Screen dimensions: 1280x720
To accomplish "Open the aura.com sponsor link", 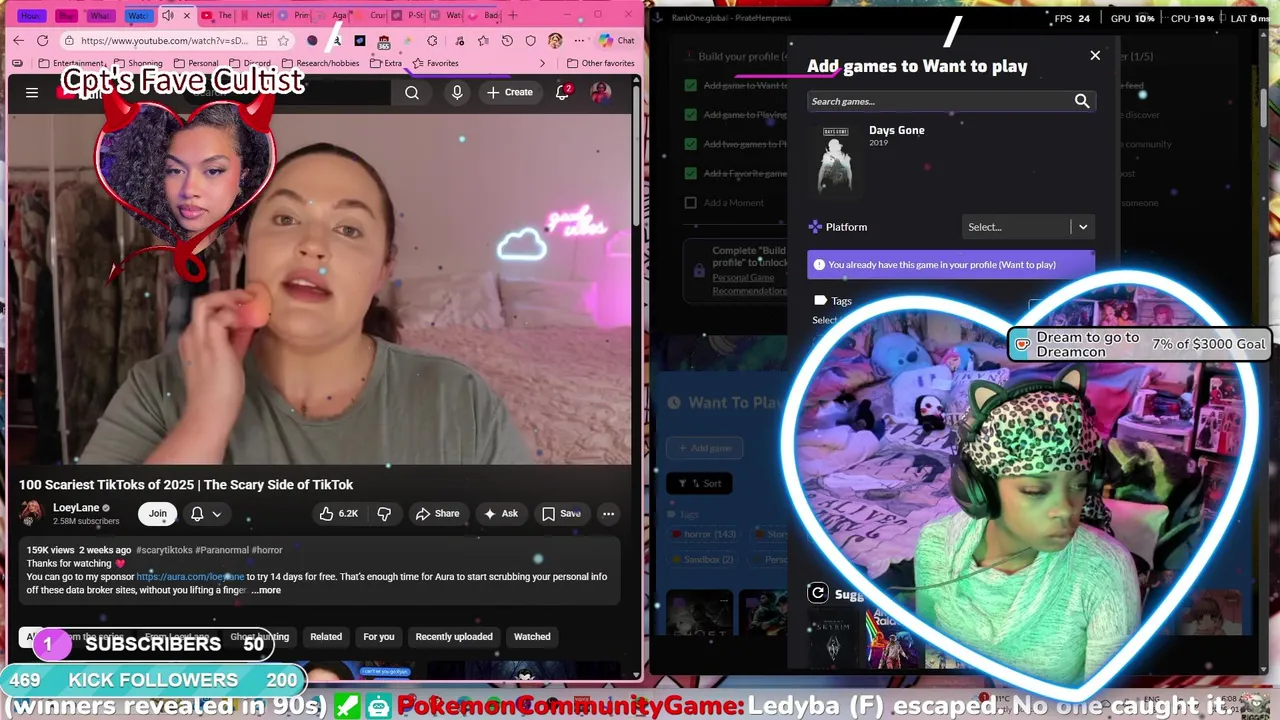I will click(x=190, y=577).
